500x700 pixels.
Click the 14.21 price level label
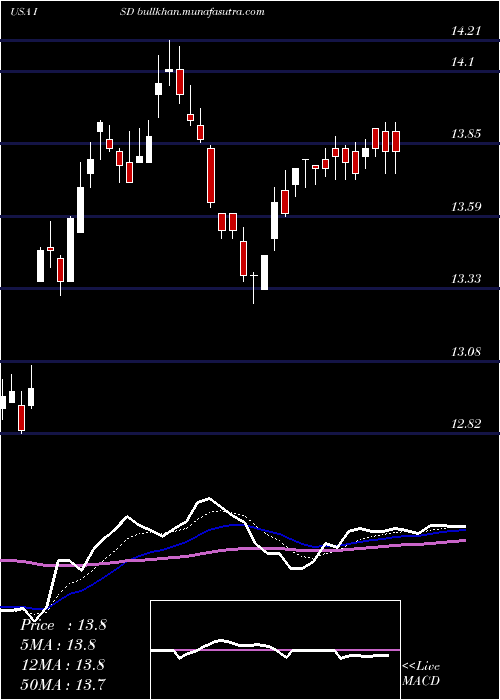(x=466, y=31)
